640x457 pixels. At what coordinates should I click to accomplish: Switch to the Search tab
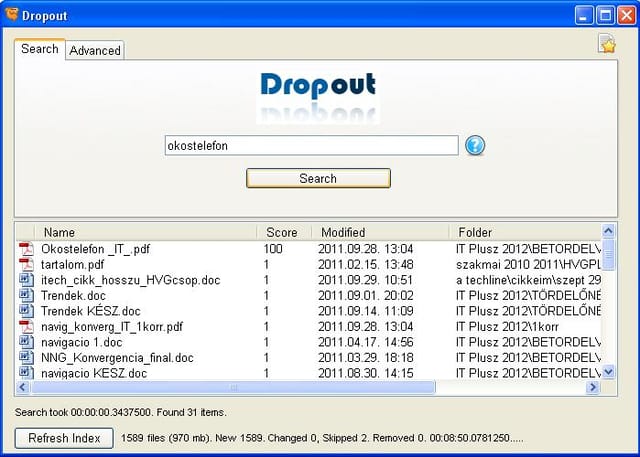[40, 49]
